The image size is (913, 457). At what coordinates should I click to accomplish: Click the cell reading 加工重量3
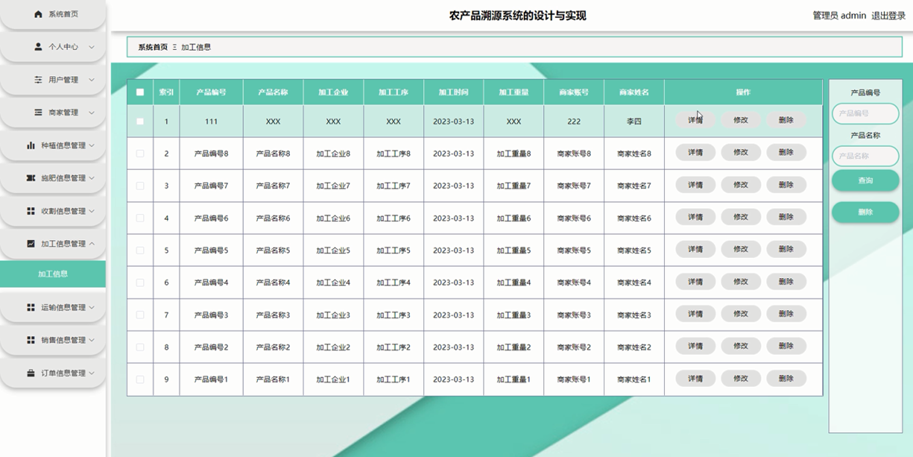(x=514, y=315)
